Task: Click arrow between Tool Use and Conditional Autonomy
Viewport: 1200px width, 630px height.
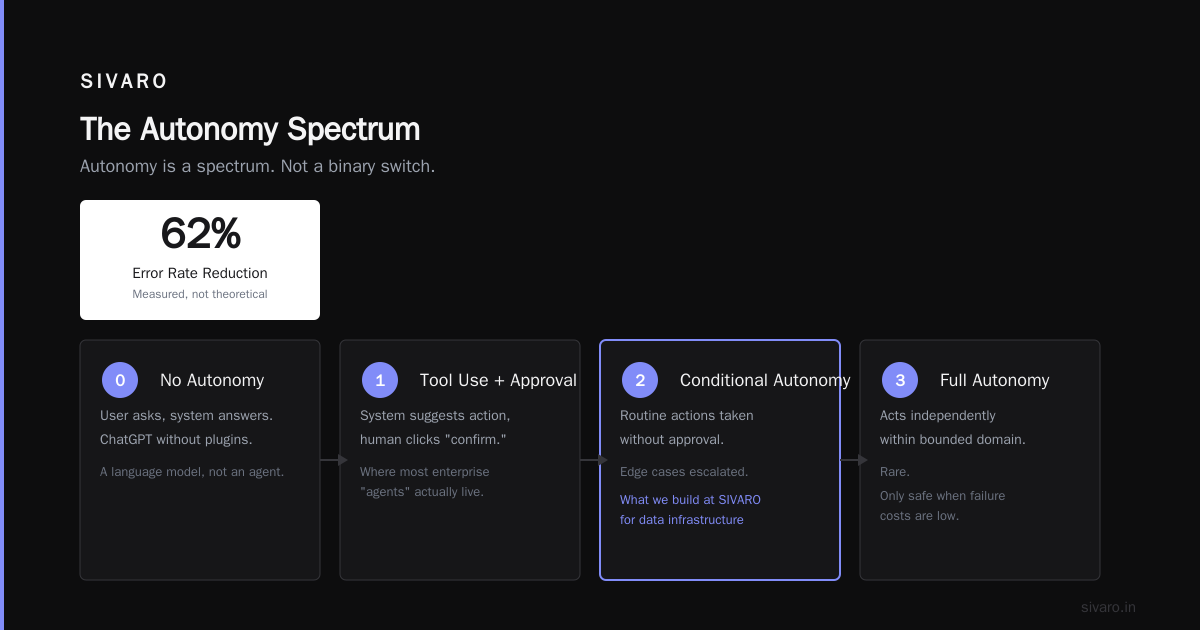Action: pyautogui.click(x=594, y=460)
